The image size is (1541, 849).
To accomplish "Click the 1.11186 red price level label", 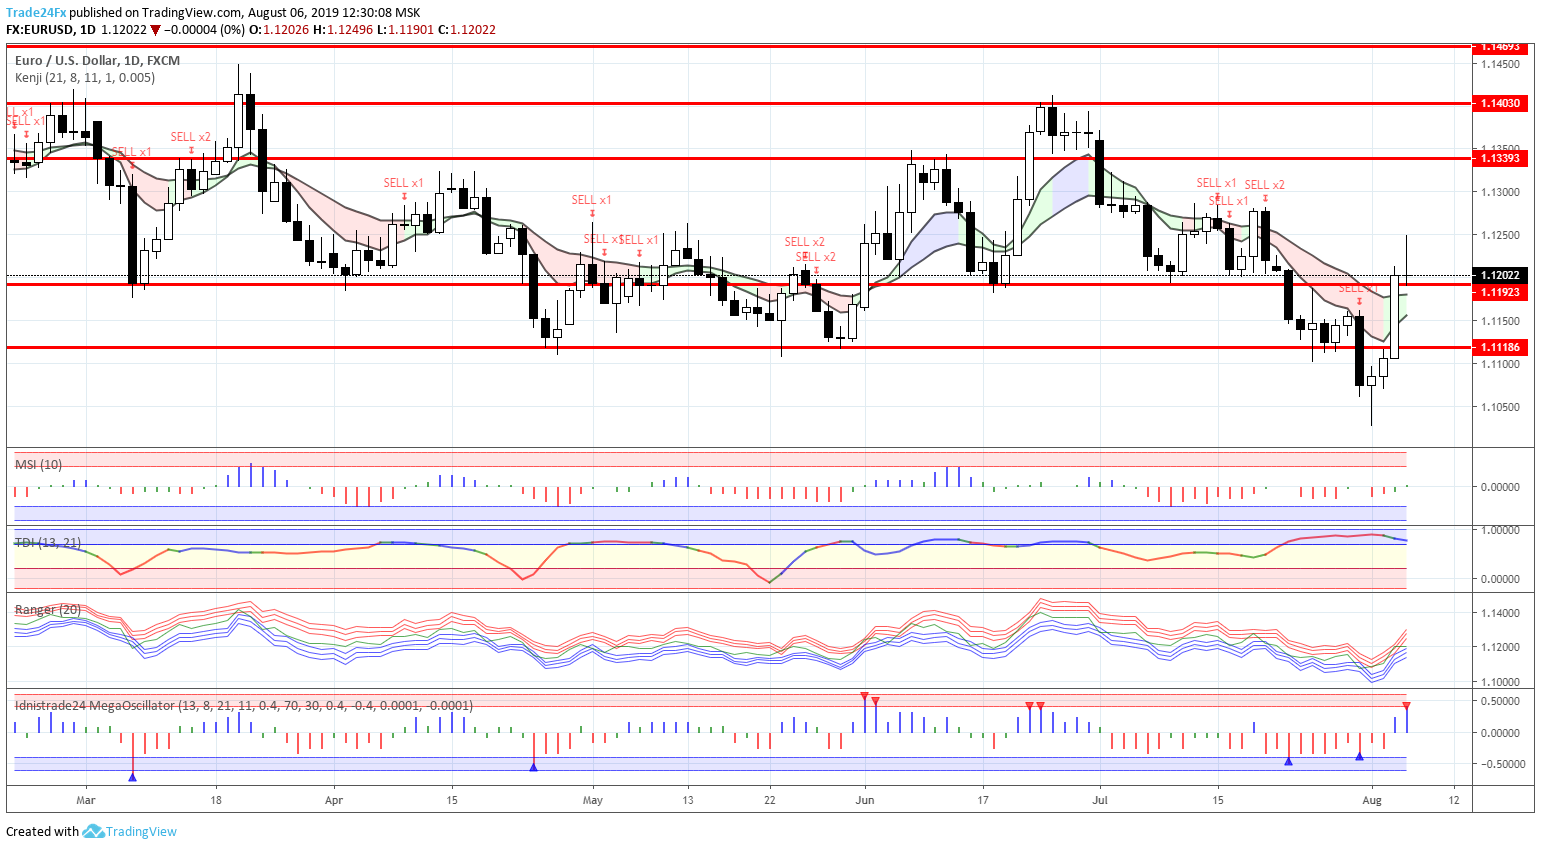I will coord(1500,347).
